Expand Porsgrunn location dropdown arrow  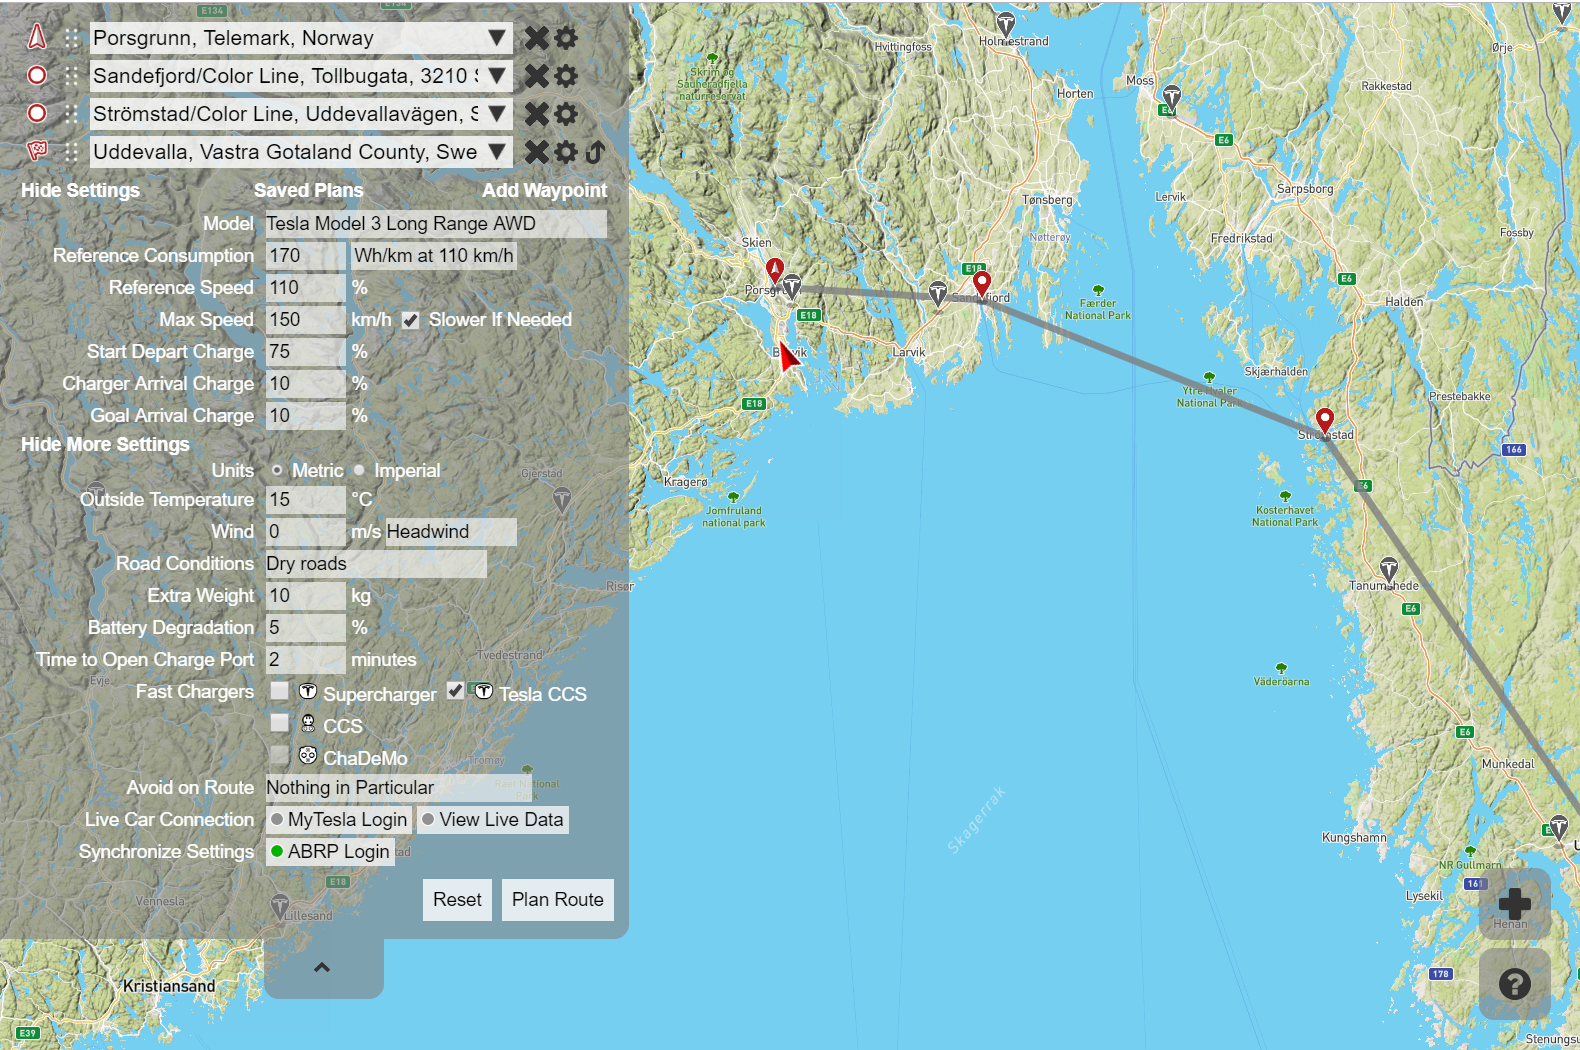[496, 38]
